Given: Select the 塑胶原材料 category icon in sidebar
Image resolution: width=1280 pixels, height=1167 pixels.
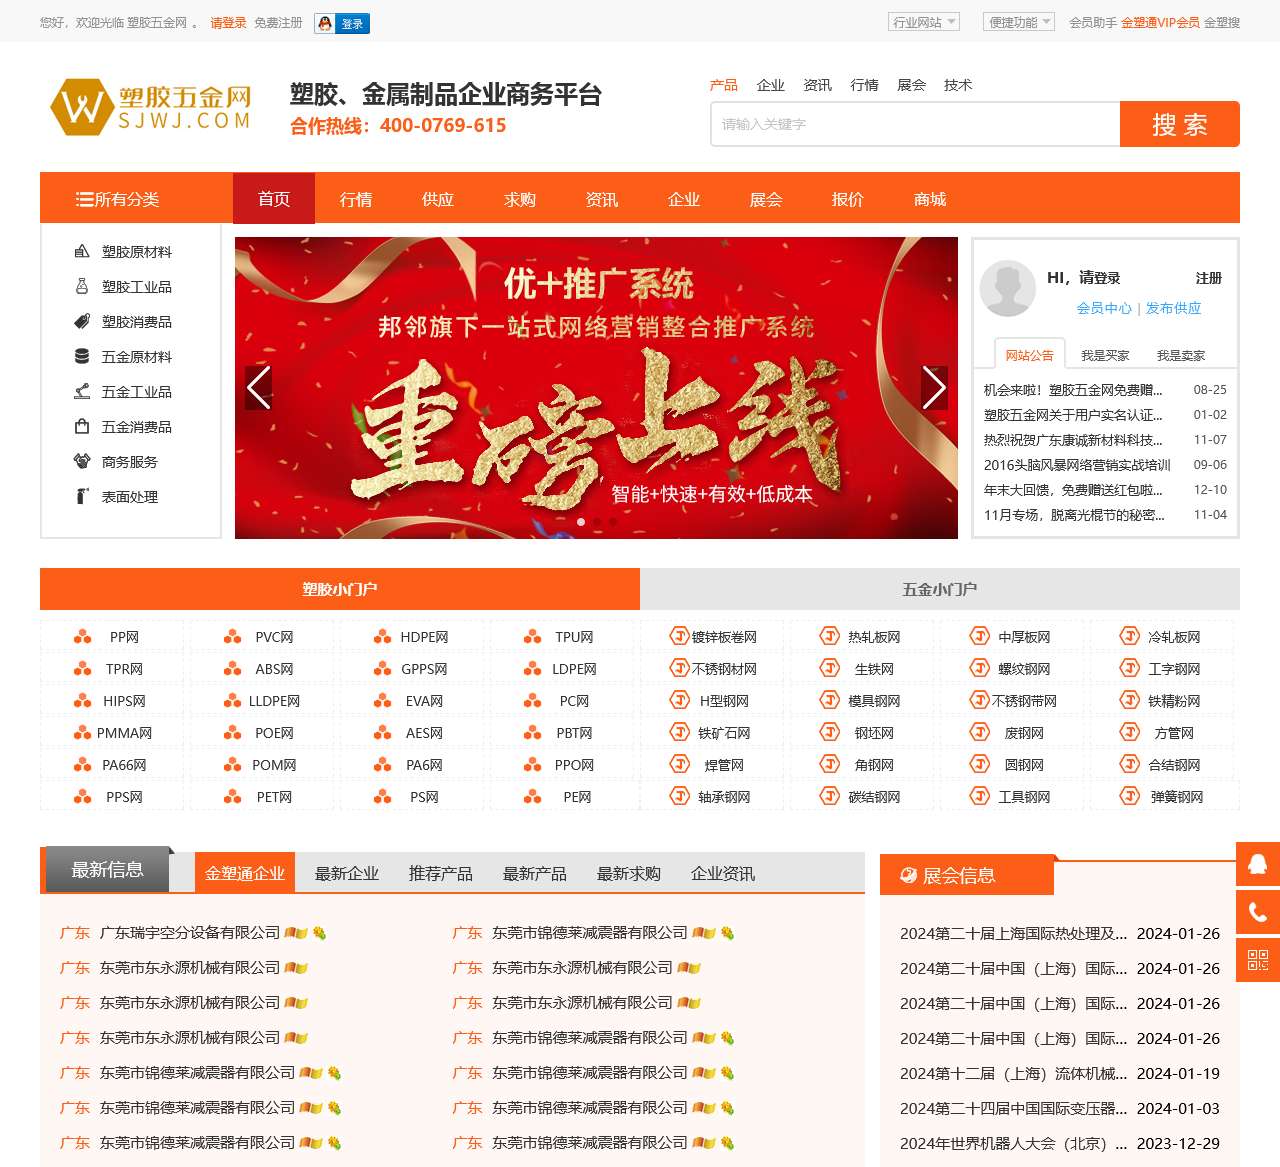Looking at the screenshot, I should tap(82, 252).
